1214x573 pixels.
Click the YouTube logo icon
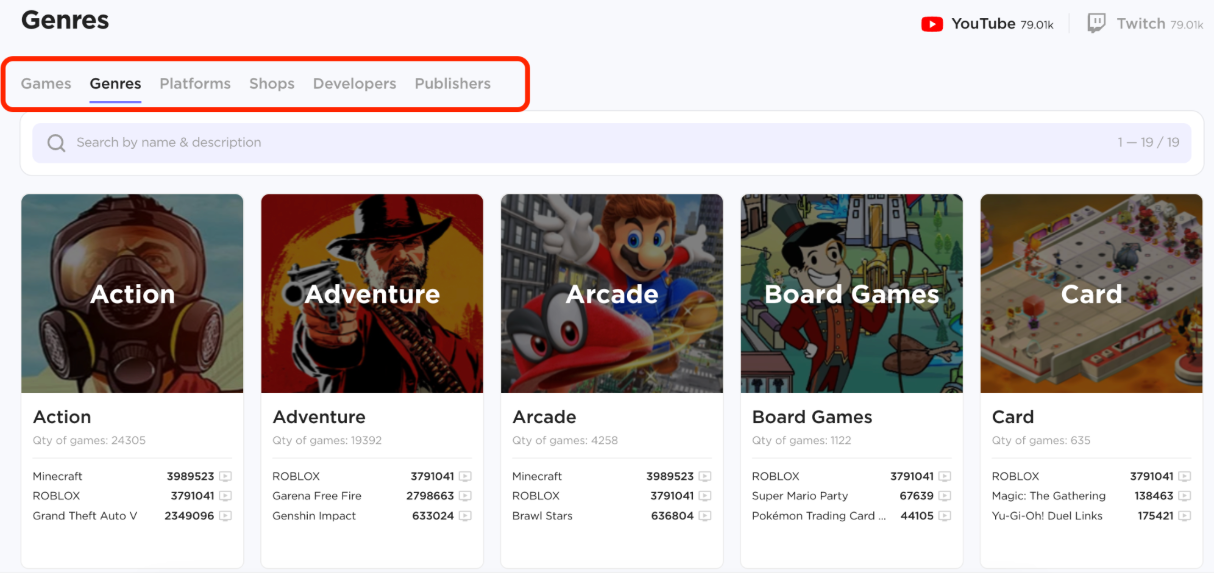[932, 24]
